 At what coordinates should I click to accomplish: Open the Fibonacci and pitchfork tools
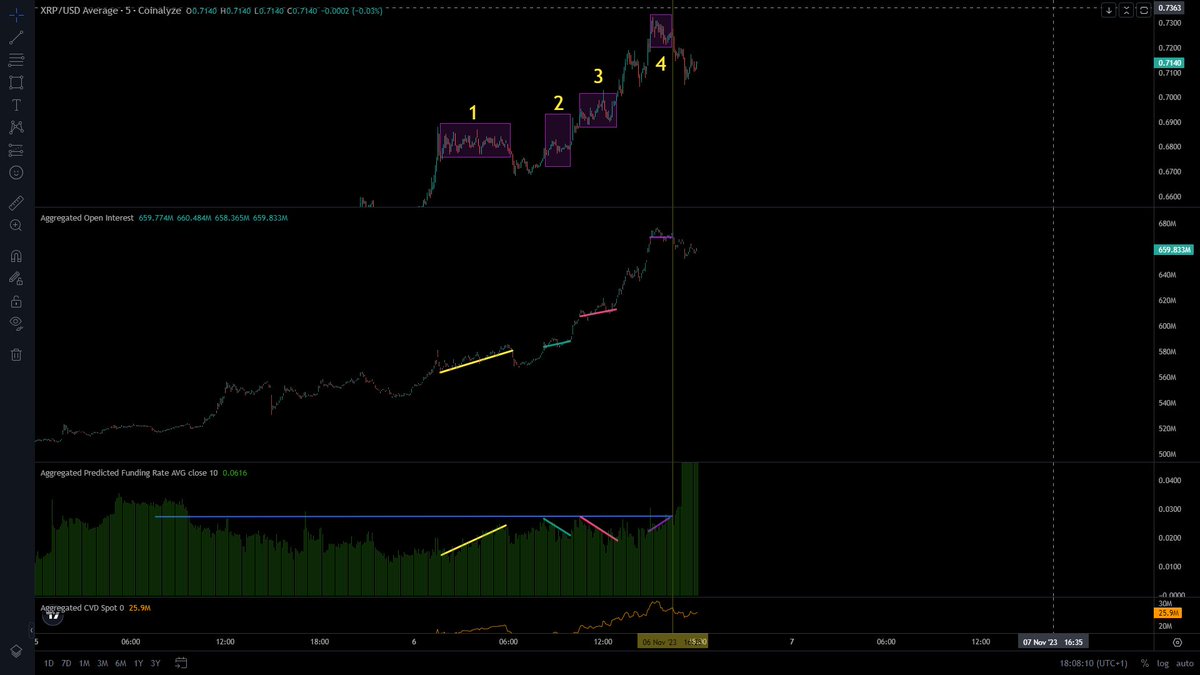tap(16, 60)
